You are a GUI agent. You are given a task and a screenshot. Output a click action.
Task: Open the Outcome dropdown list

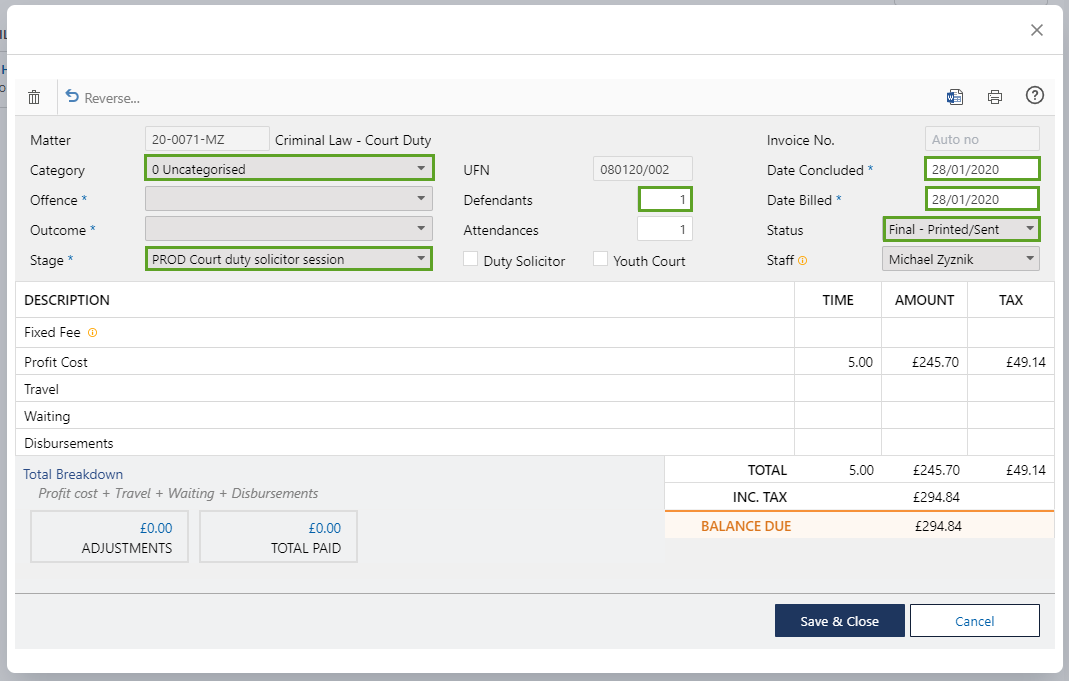289,229
